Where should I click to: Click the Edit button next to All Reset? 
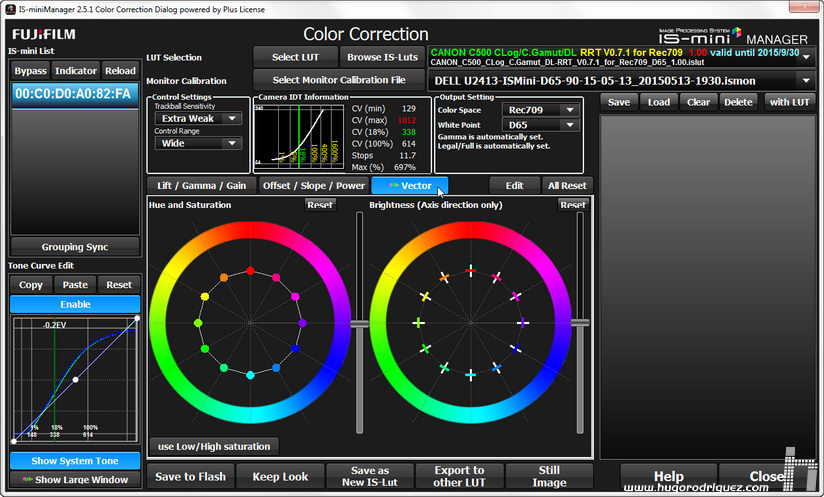point(514,185)
